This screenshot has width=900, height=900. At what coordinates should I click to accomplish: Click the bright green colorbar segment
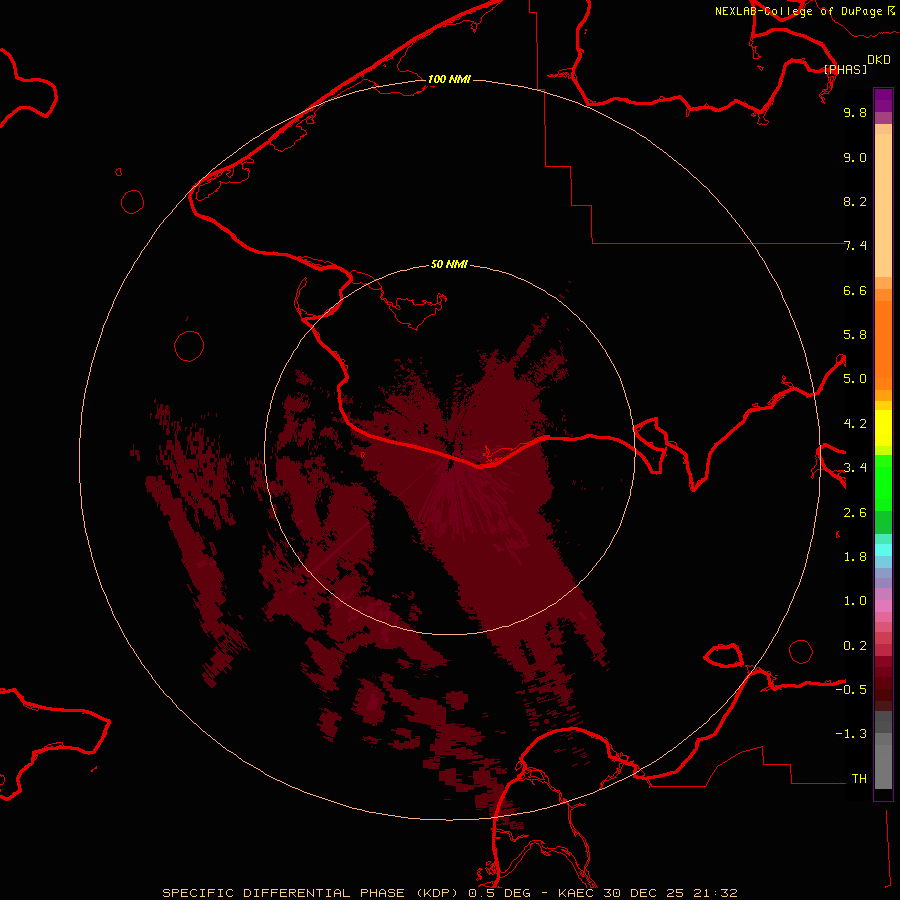(x=883, y=483)
